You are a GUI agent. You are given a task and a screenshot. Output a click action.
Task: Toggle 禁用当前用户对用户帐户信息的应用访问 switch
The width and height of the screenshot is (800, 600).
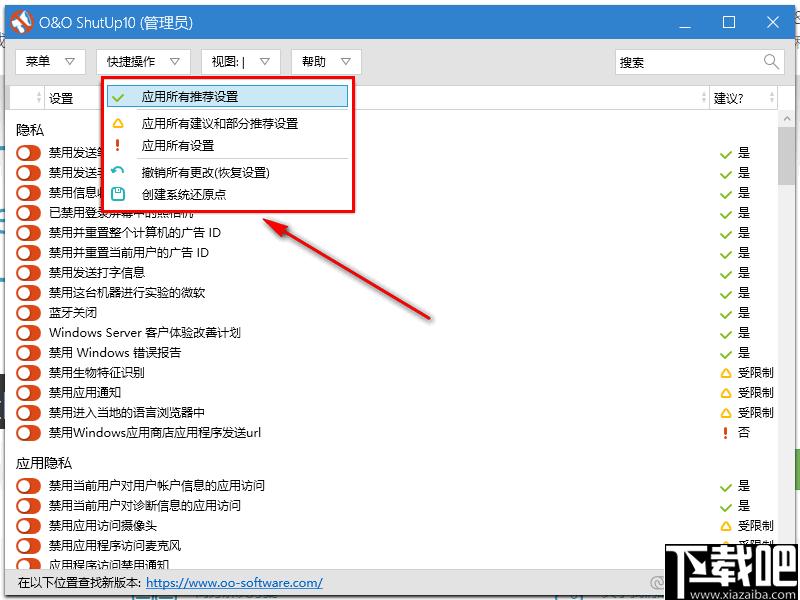[x=28, y=486]
